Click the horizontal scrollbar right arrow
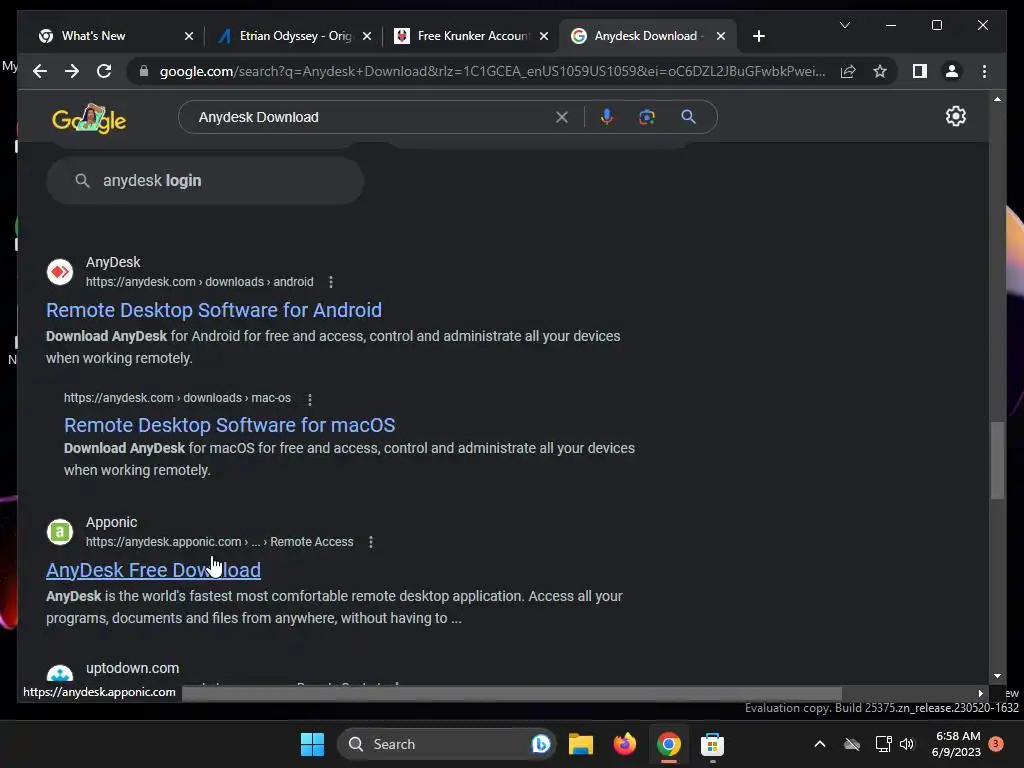This screenshot has height=768, width=1024. point(980,693)
